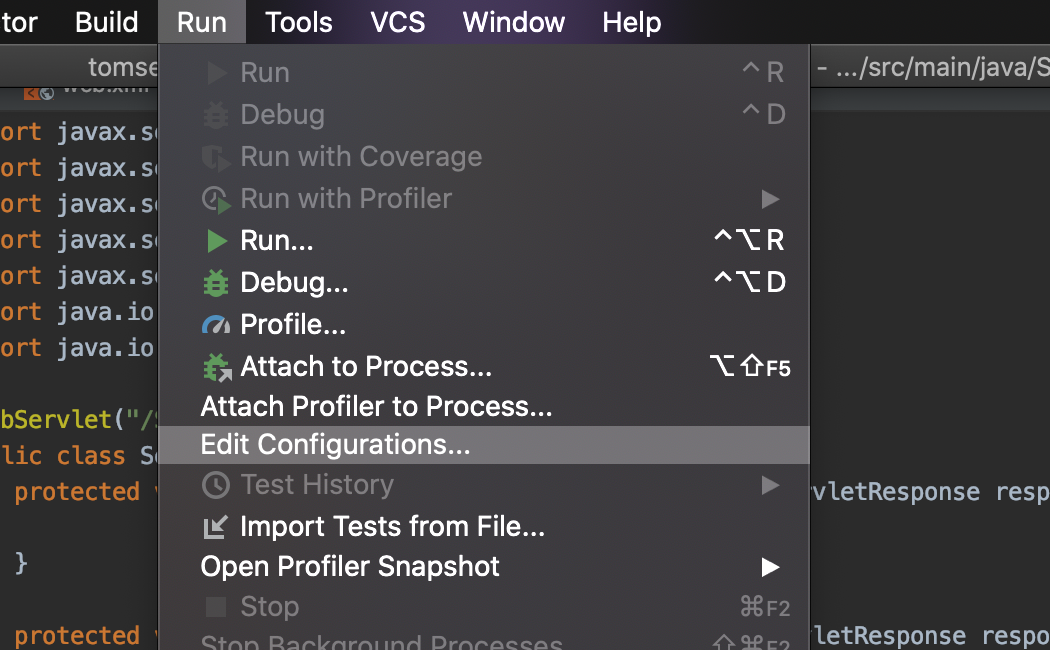Close the open Run menu header
Screen dimensions: 1050x650
click(202, 22)
